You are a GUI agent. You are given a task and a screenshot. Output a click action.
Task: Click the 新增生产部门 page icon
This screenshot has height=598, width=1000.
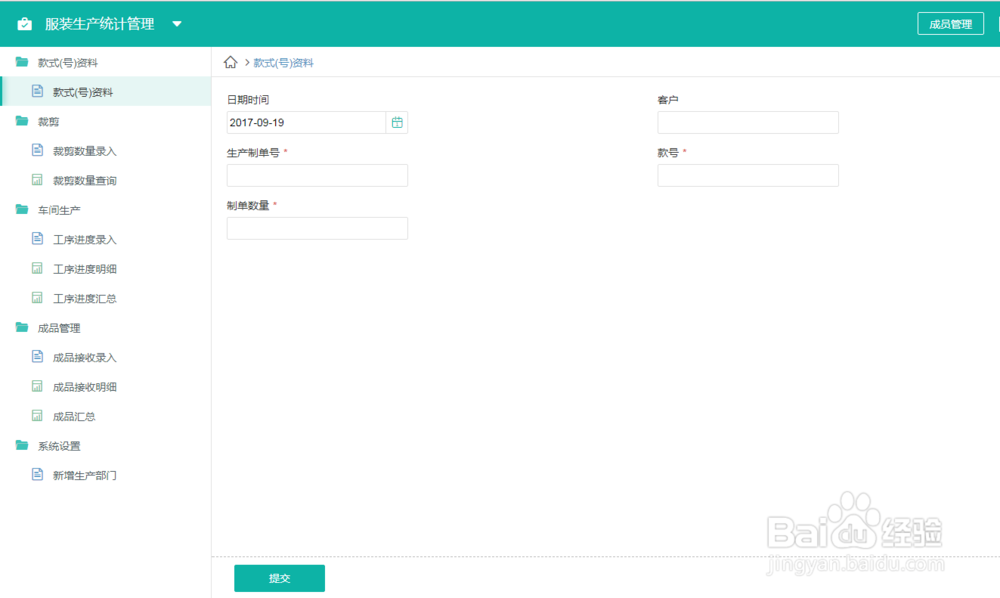coord(37,475)
